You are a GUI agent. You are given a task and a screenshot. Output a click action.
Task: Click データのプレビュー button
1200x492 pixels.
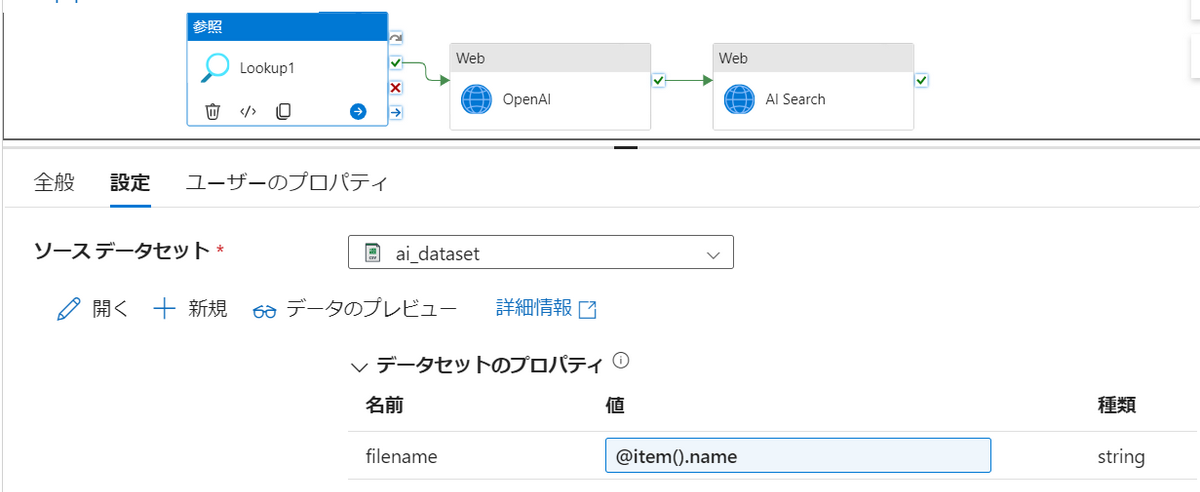[x=355, y=309]
